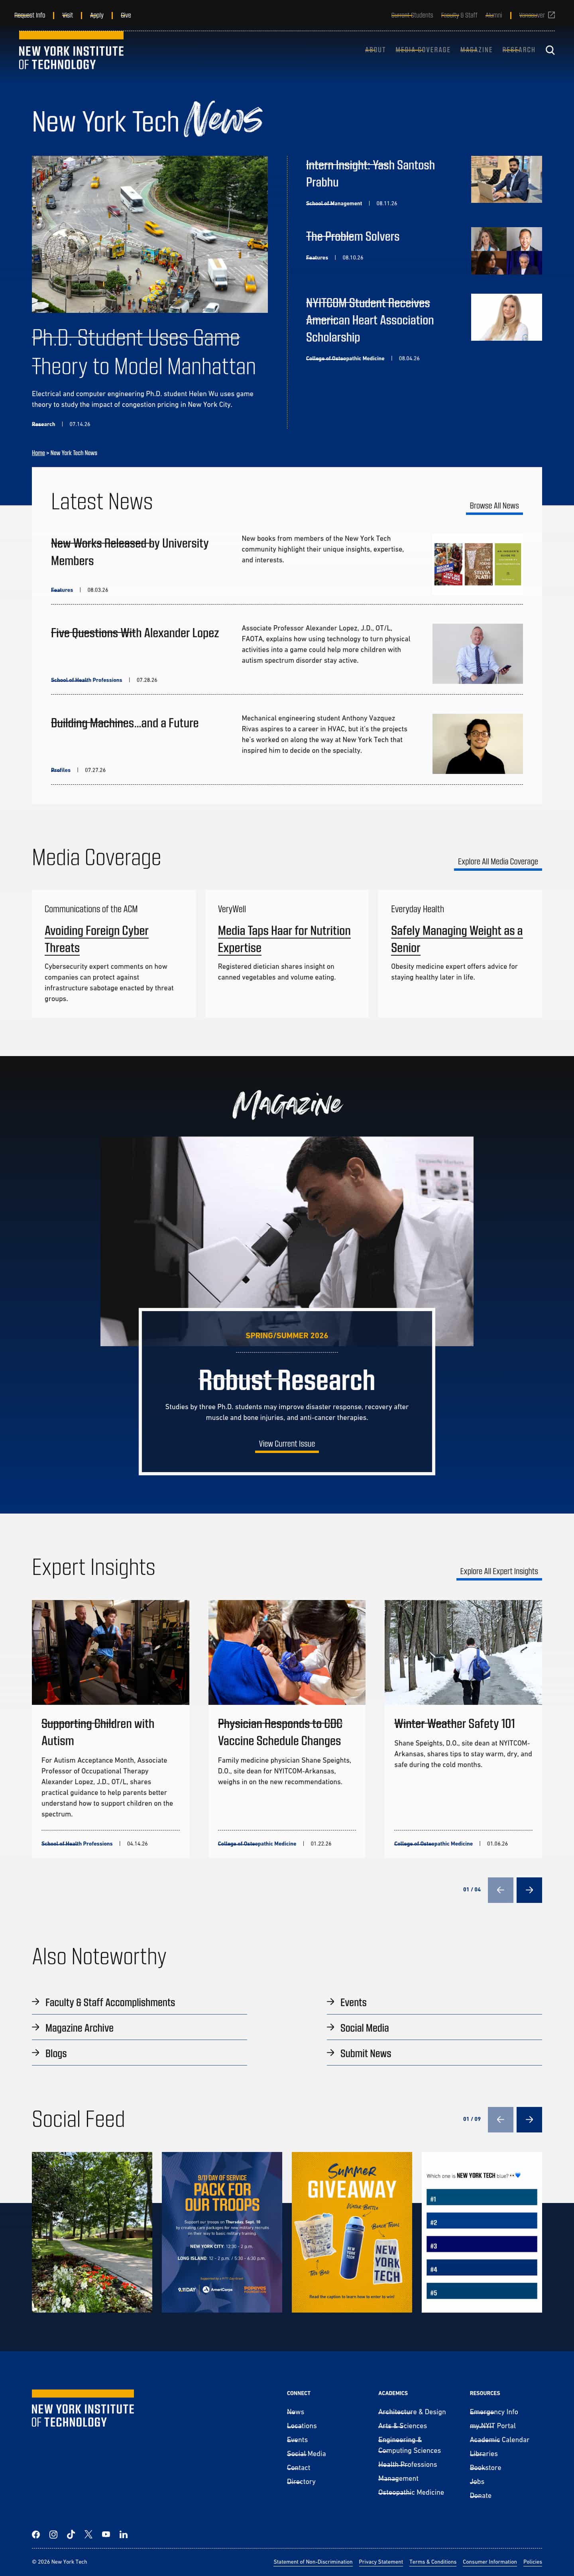Screen dimensions: 574x2576
Task: Open the TikTok icon in the footer
Action: (71, 2534)
